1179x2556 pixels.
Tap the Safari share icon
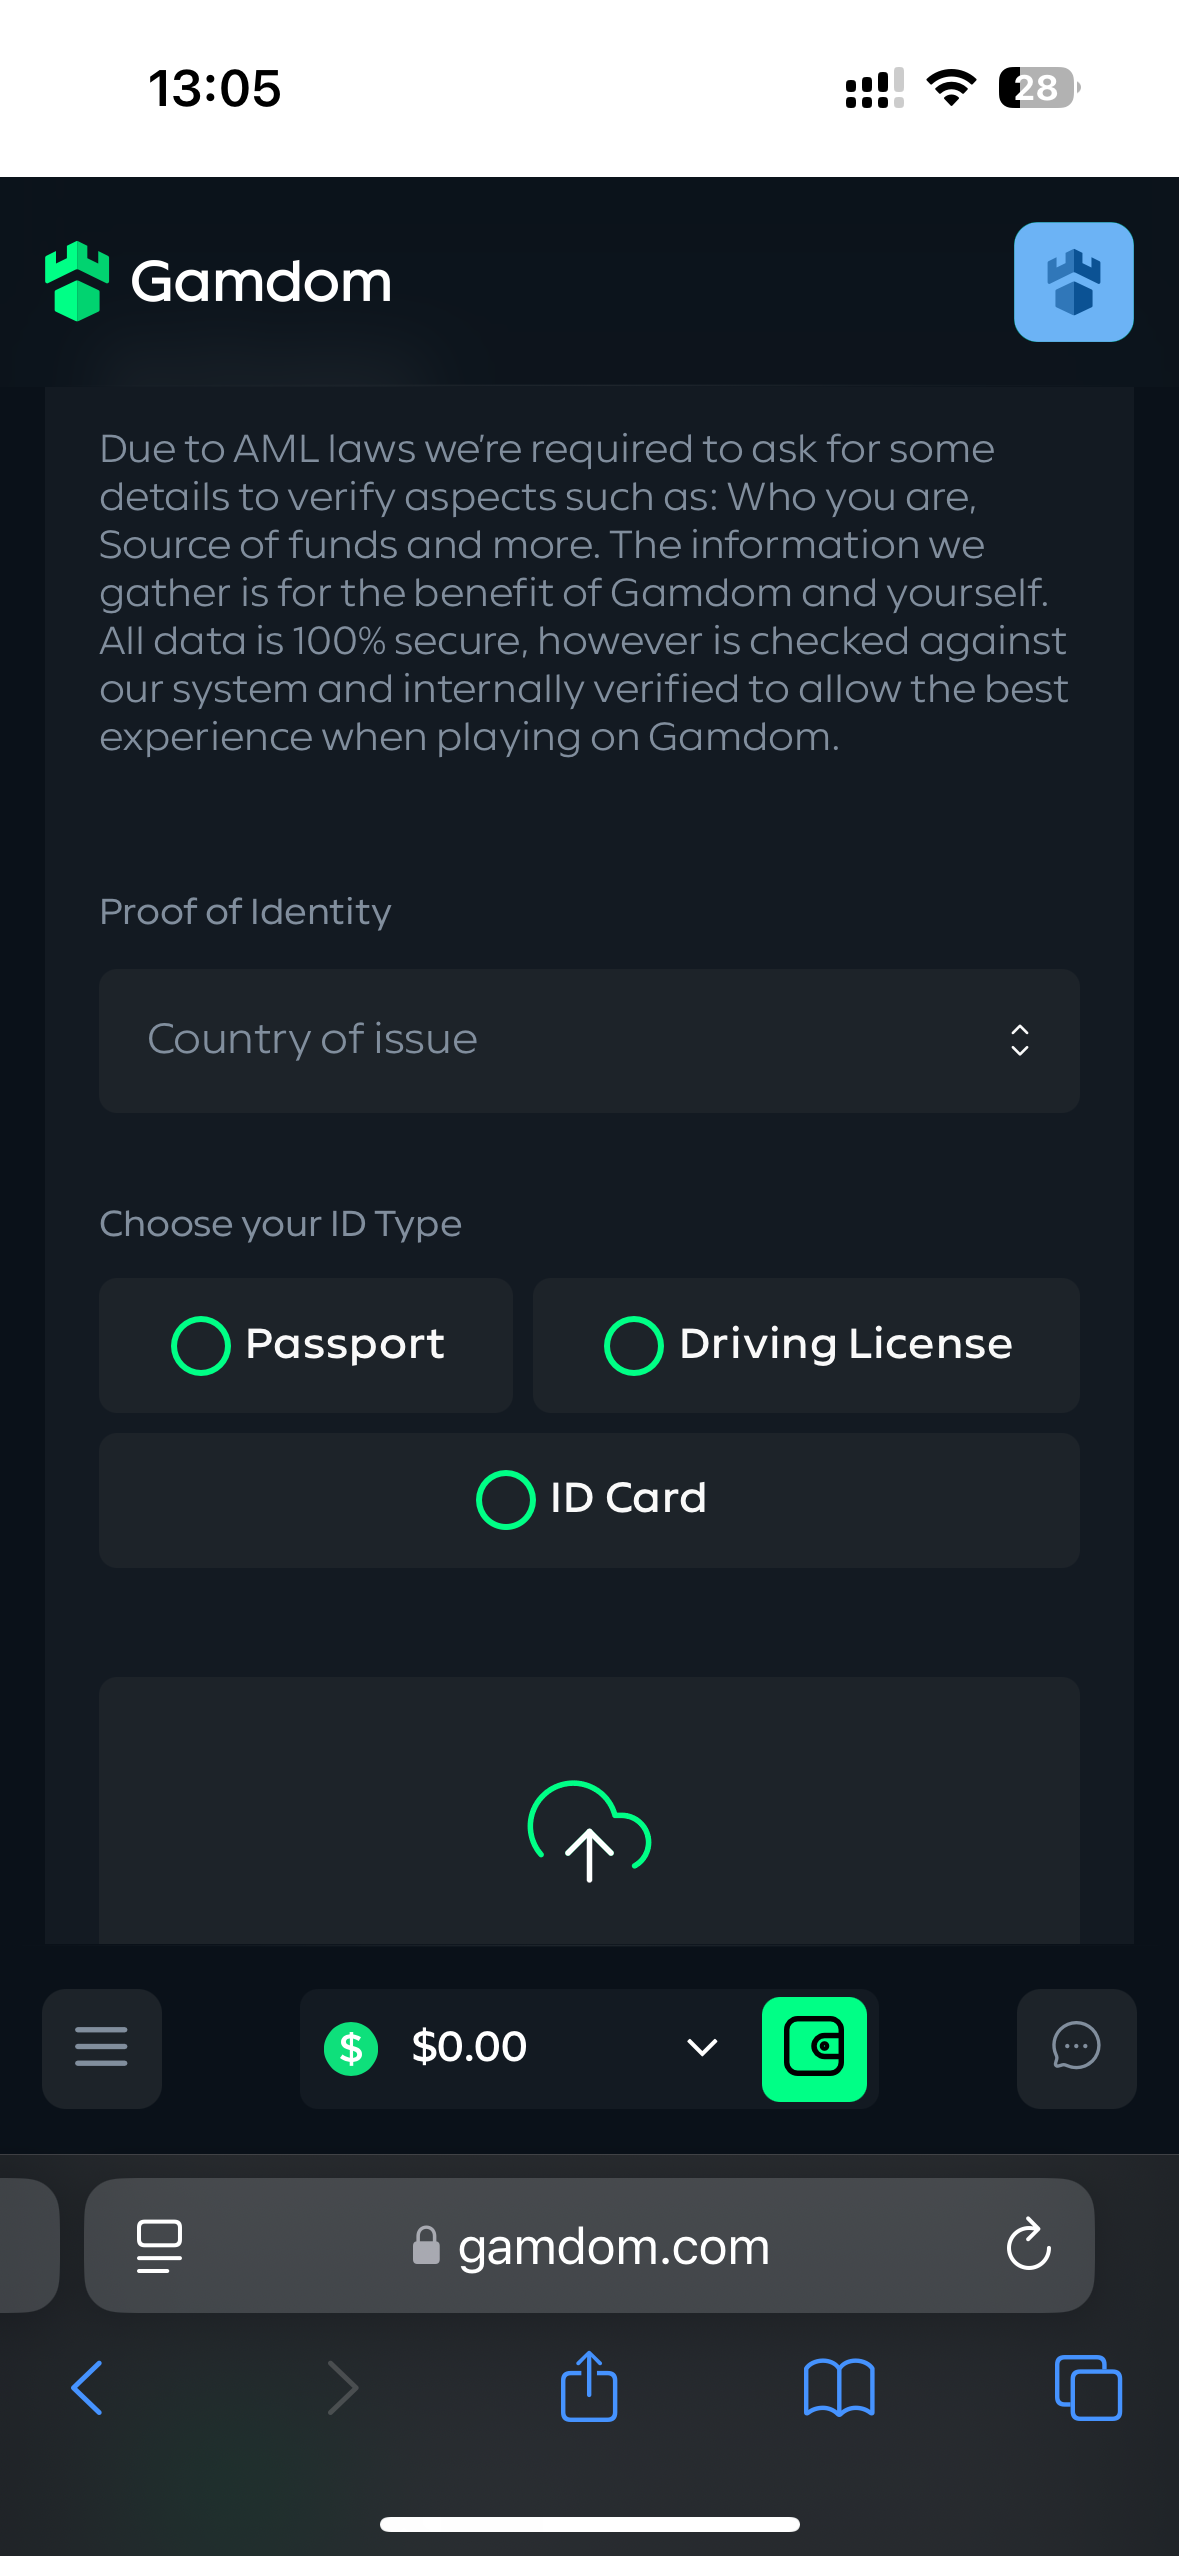(589, 2387)
